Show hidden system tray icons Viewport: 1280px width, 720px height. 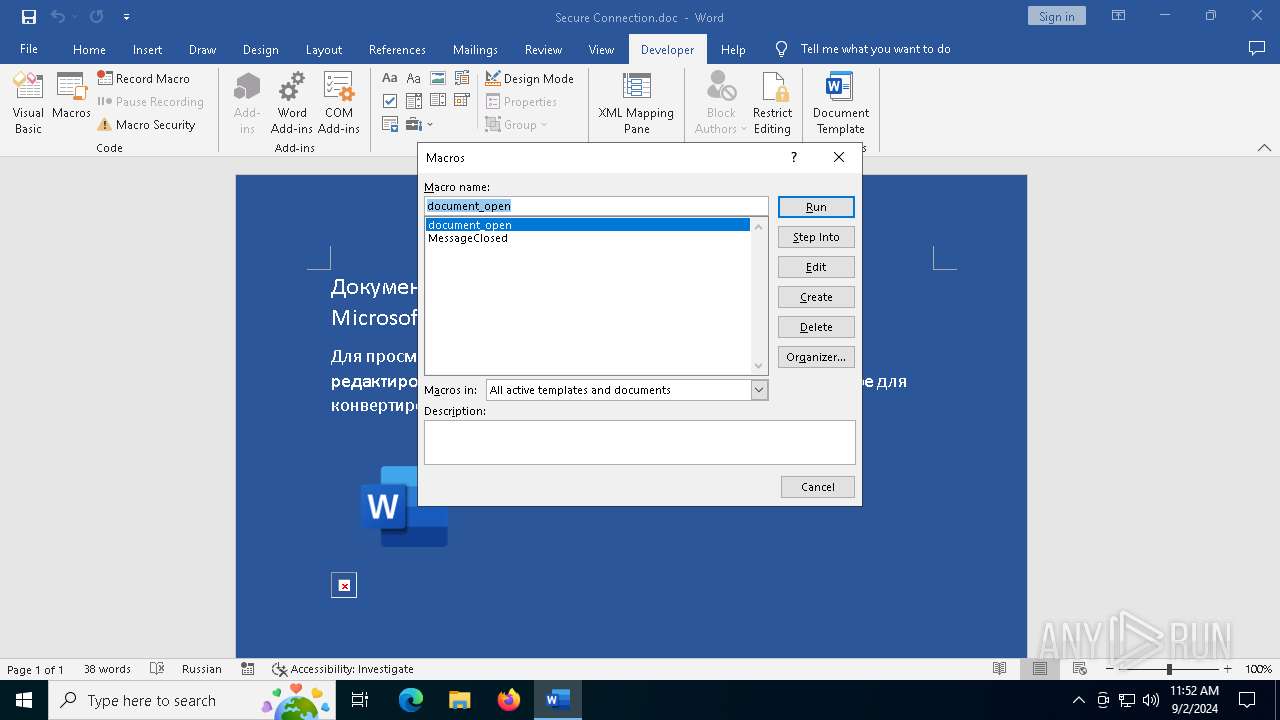click(x=1078, y=700)
